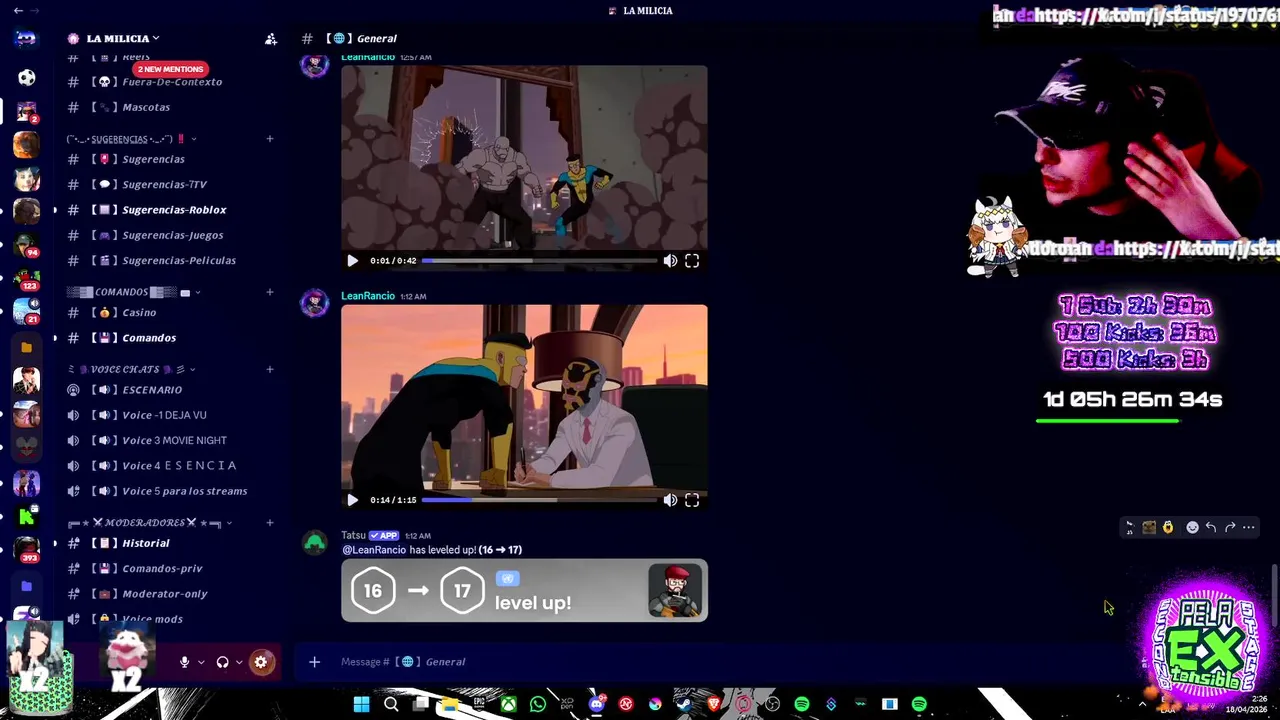Open Windows Start menu
1280x720 pixels.
click(361, 704)
